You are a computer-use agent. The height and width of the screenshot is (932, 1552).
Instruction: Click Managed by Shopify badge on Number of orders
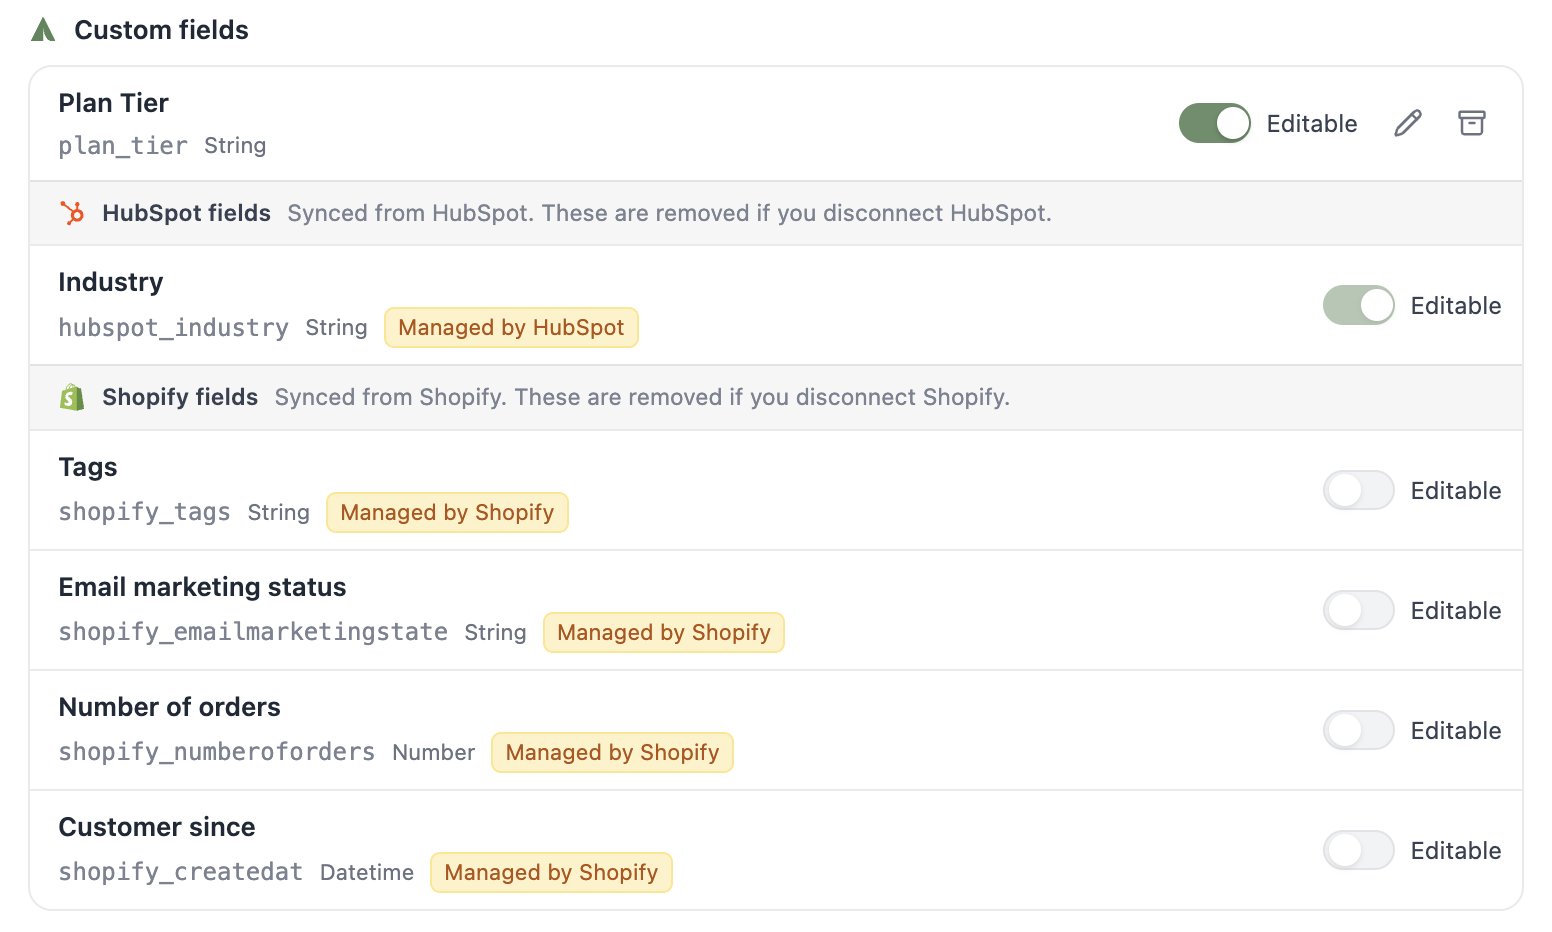coord(612,752)
